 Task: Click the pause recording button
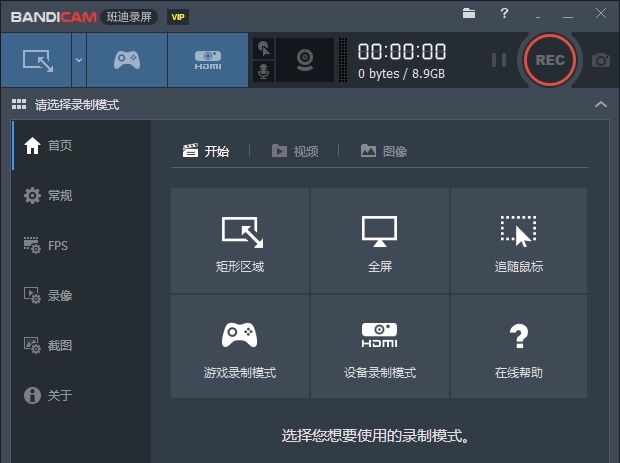point(499,60)
